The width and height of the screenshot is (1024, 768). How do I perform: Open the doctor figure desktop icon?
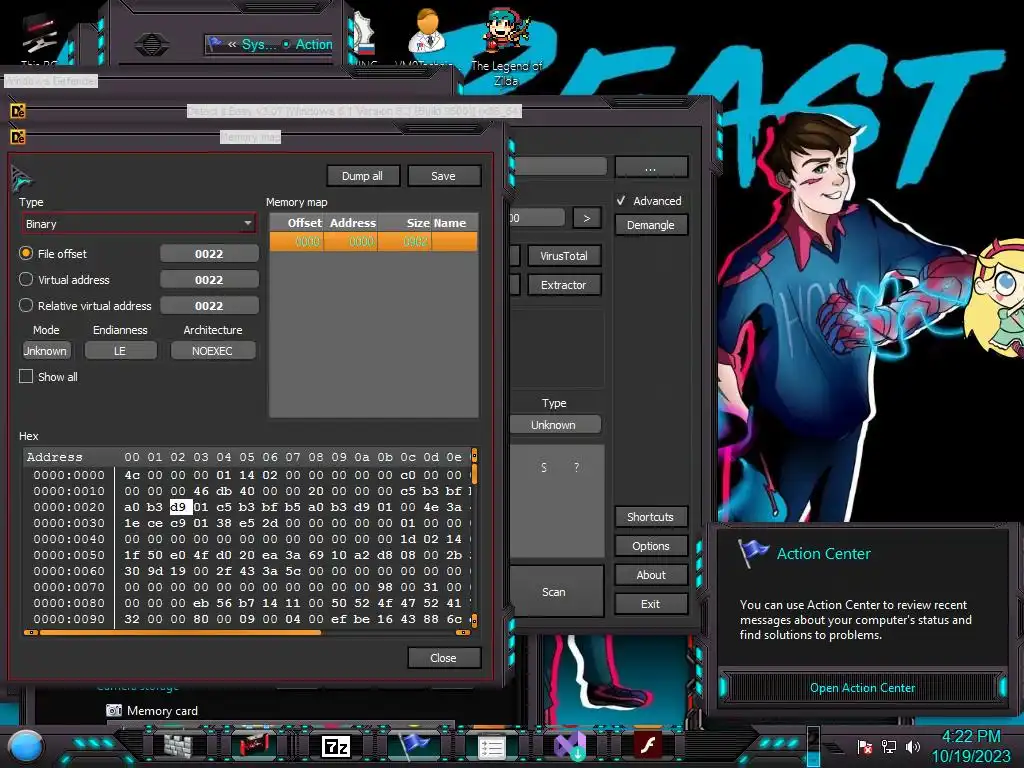[x=428, y=33]
